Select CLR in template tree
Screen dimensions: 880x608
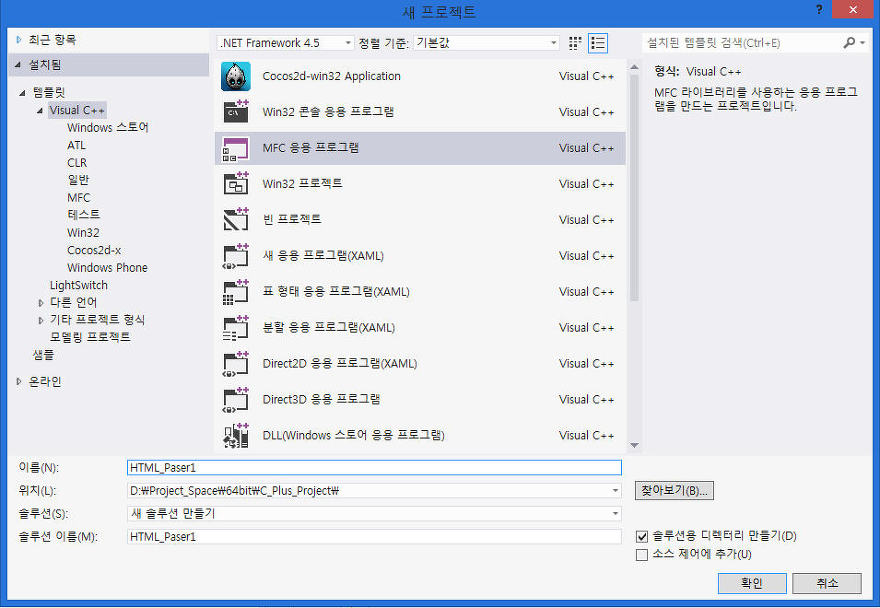77,163
